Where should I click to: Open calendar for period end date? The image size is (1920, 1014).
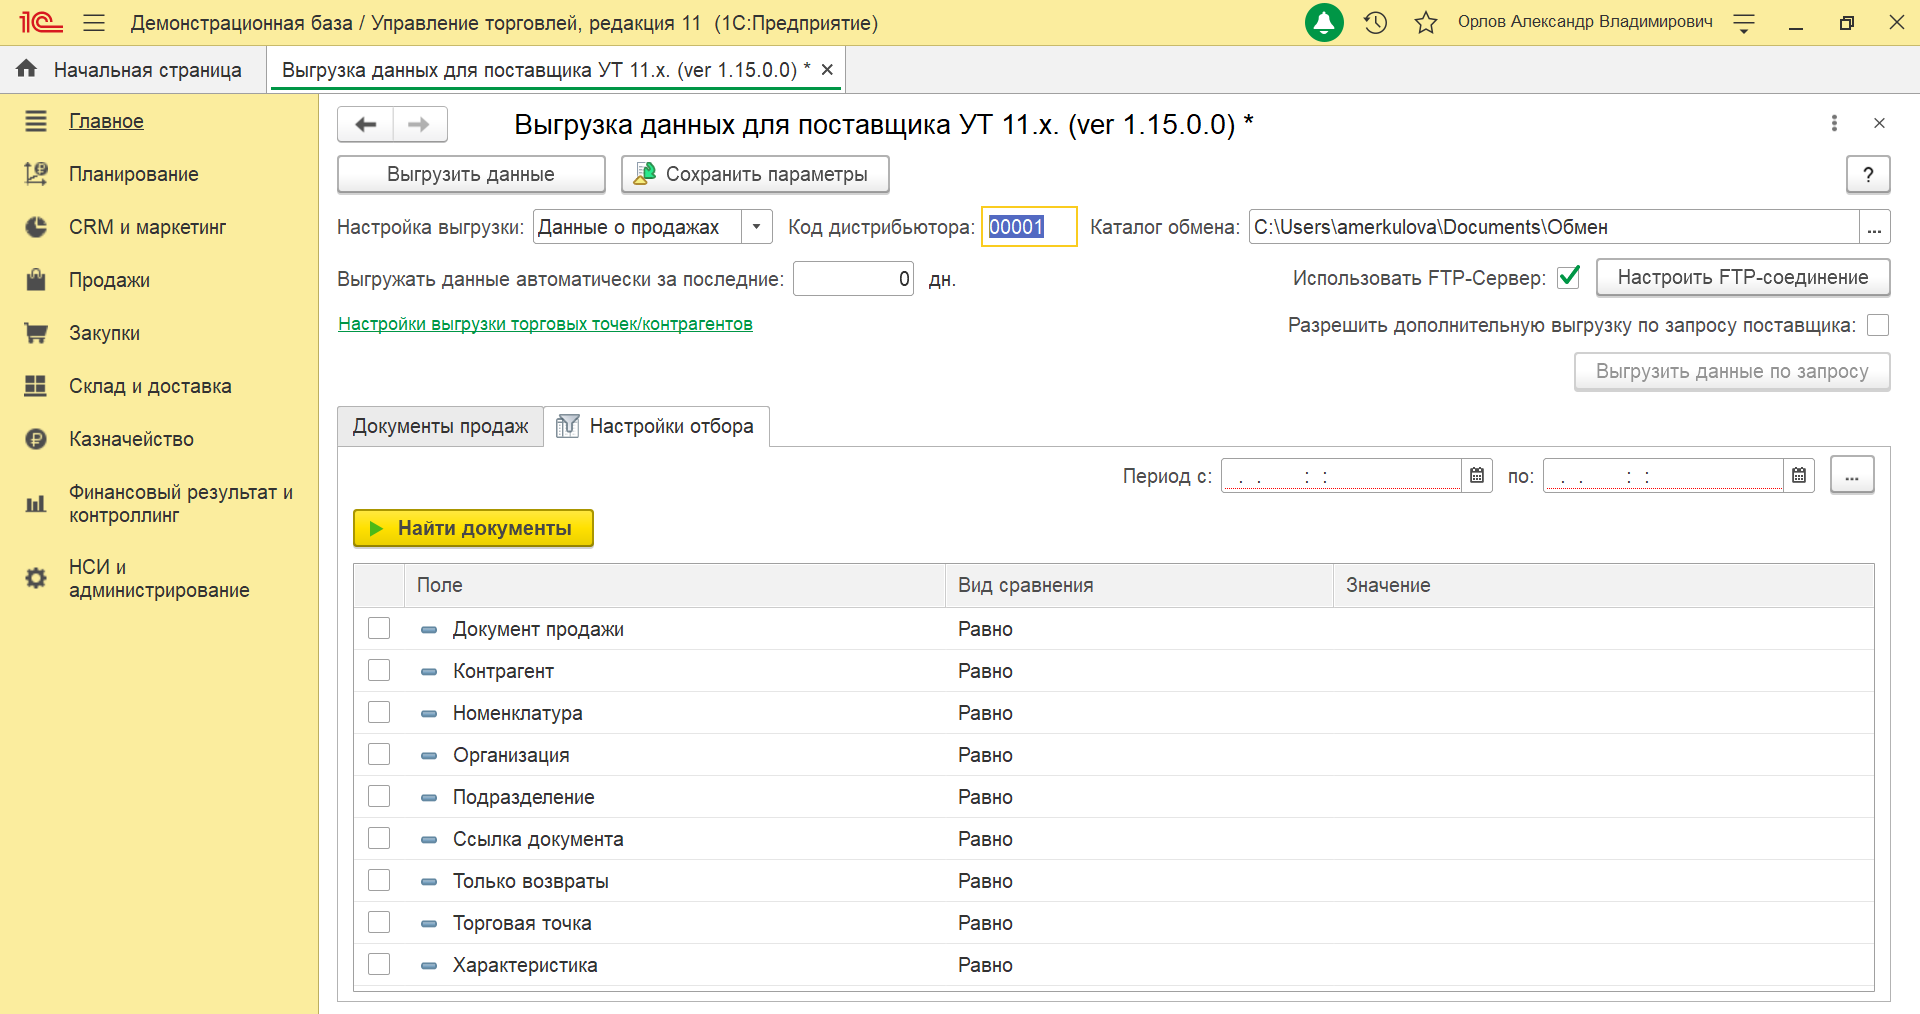point(1799,476)
